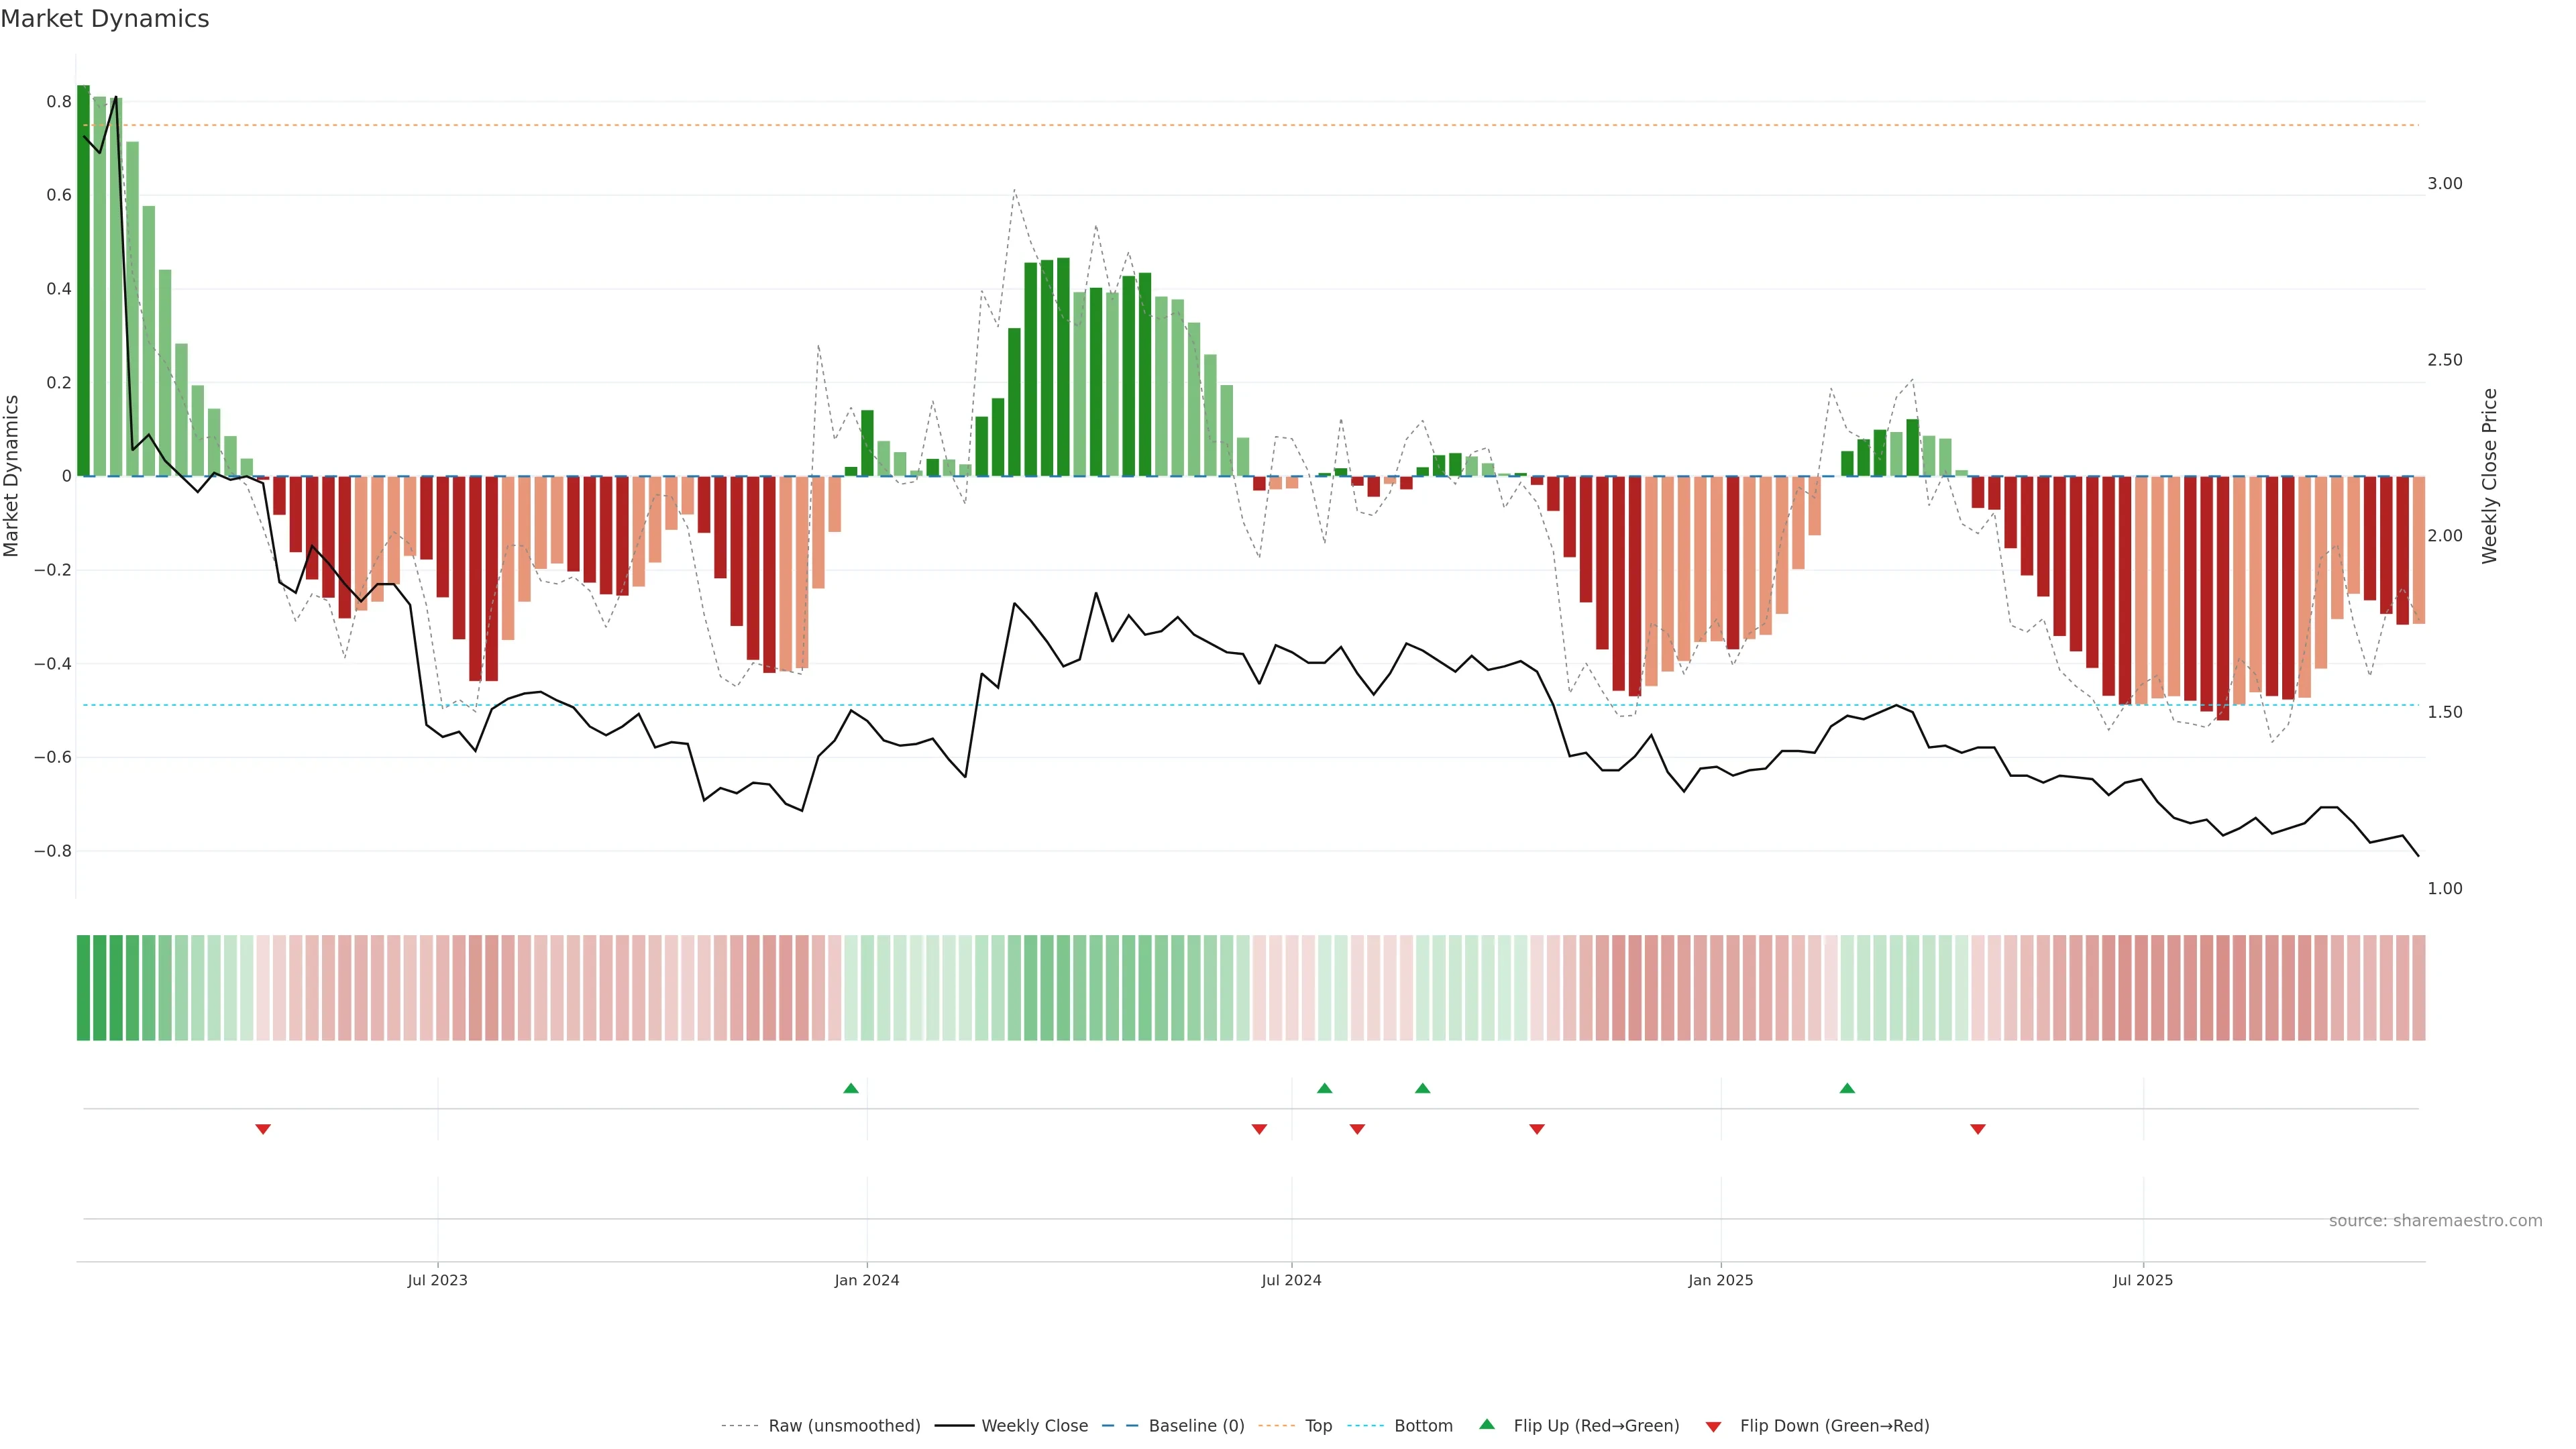Toggle the Weekly Close legend entry
2576x1449 pixels.
click(1034, 1426)
